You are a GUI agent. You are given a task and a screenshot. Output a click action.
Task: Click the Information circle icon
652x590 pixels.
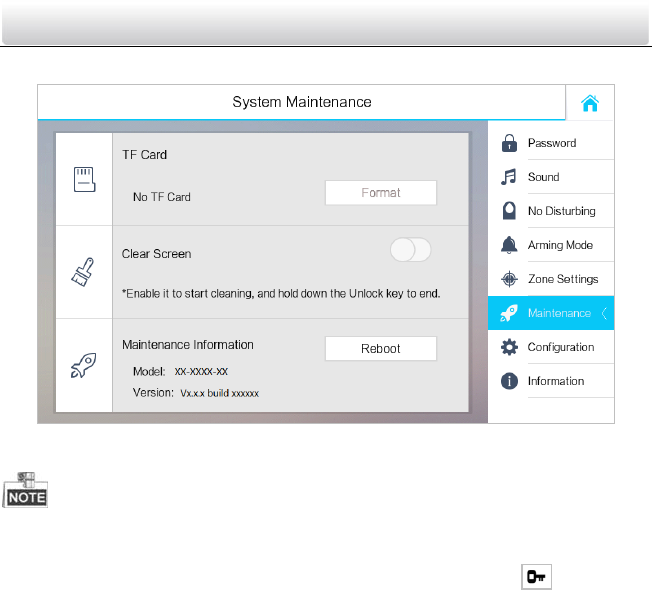pyautogui.click(x=509, y=381)
